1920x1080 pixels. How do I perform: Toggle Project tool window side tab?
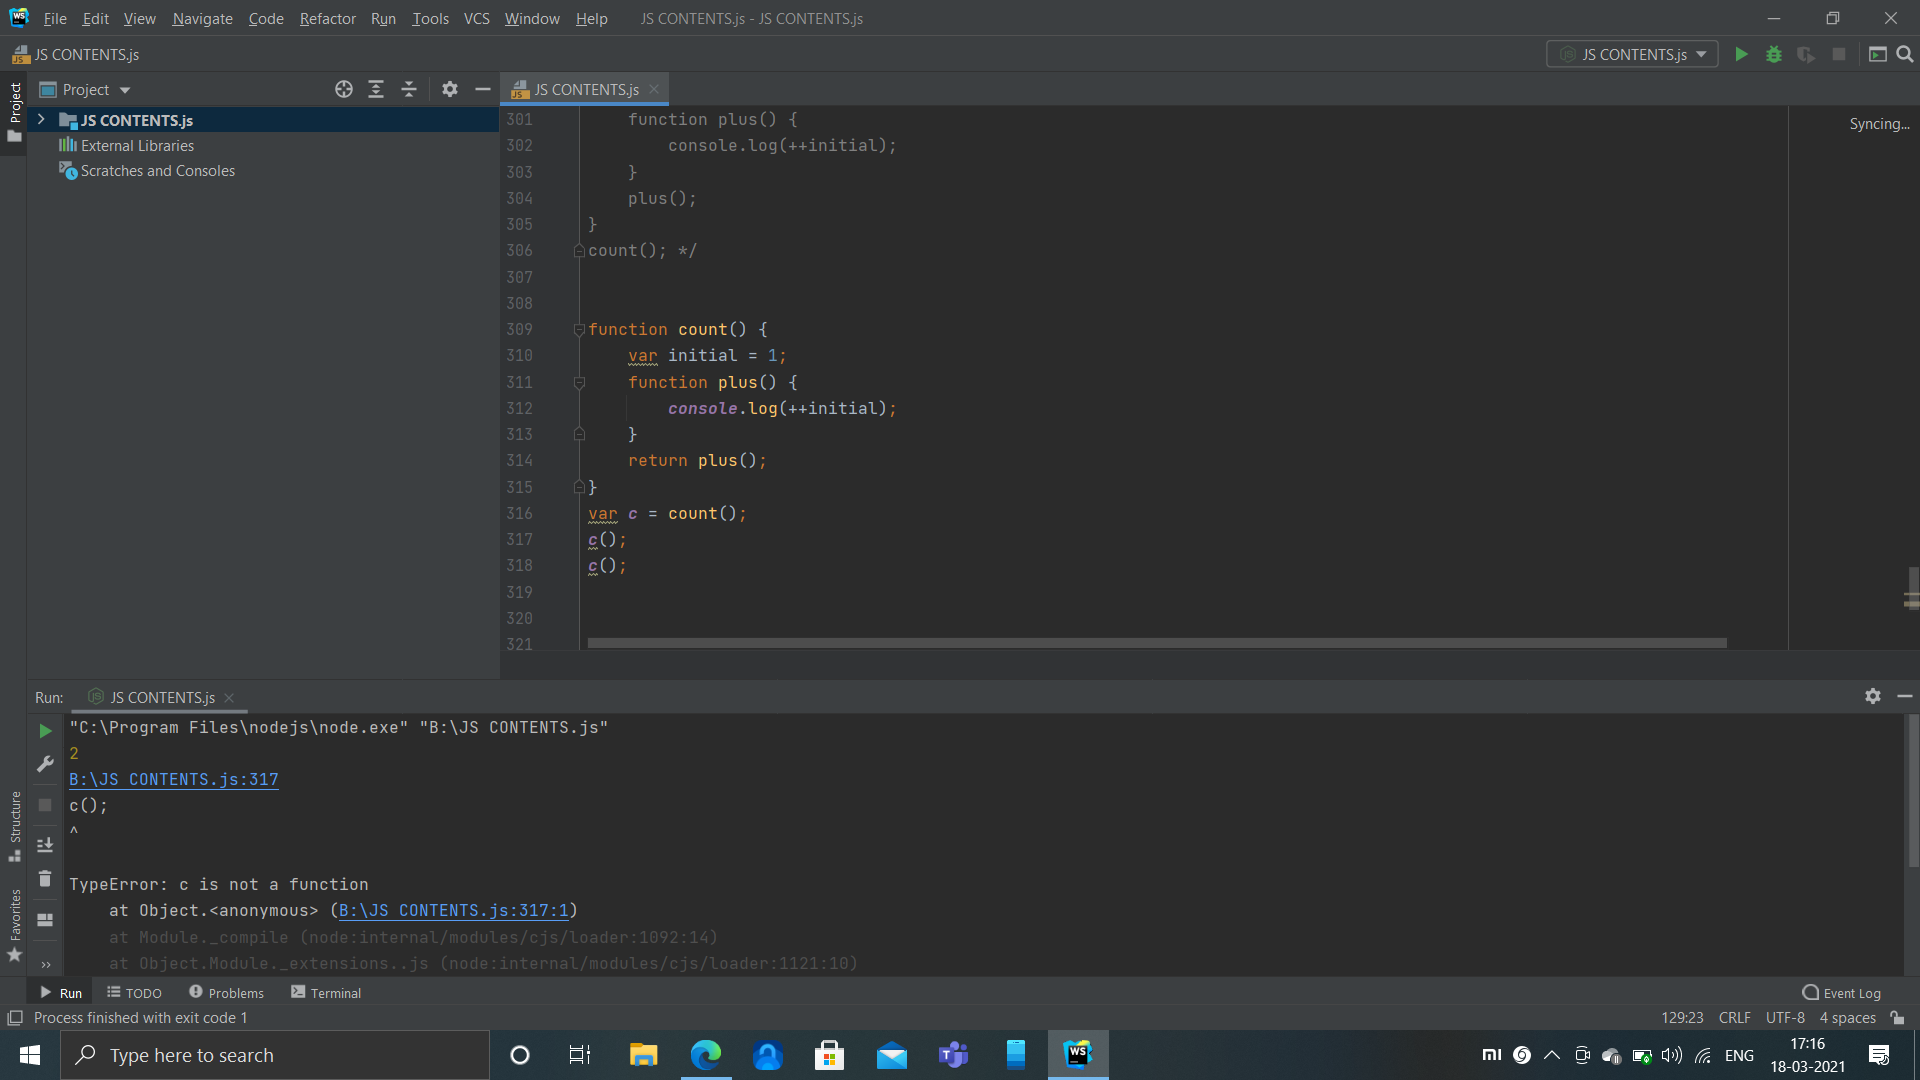click(x=14, y=110)
